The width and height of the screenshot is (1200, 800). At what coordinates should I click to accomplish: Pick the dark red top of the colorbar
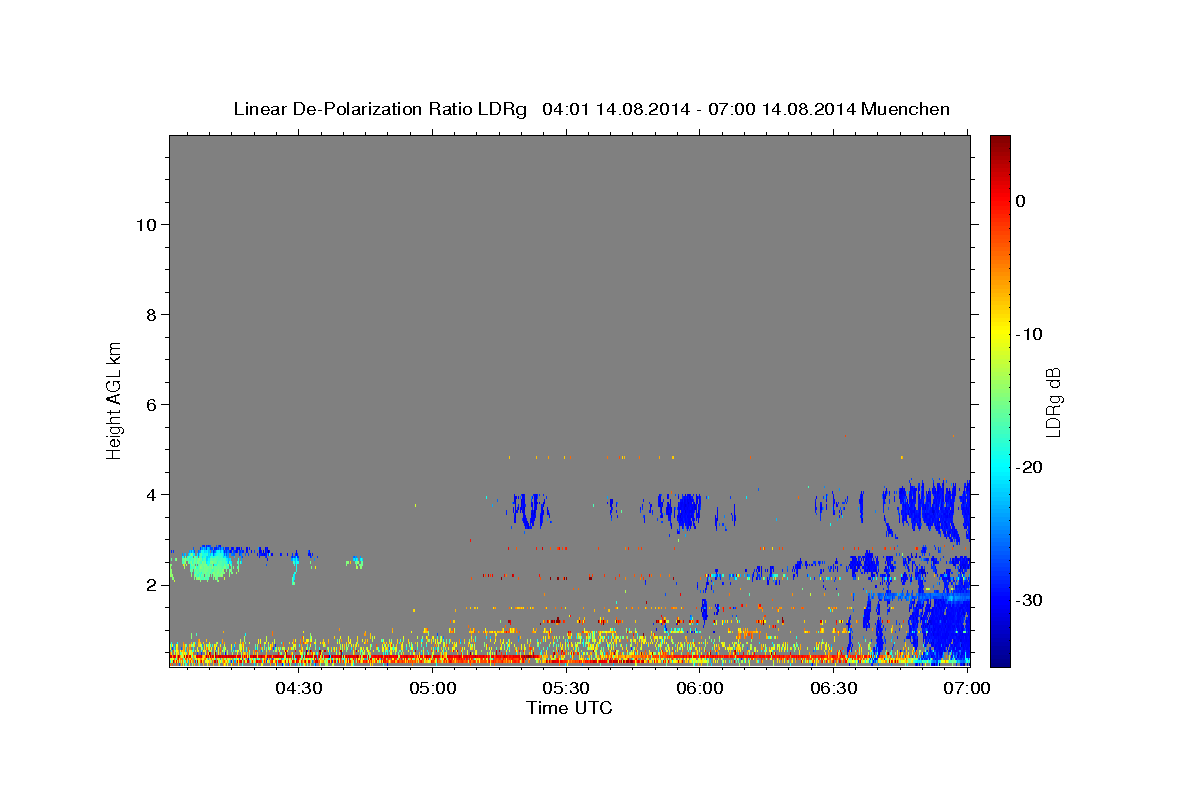pos(1000,143)
